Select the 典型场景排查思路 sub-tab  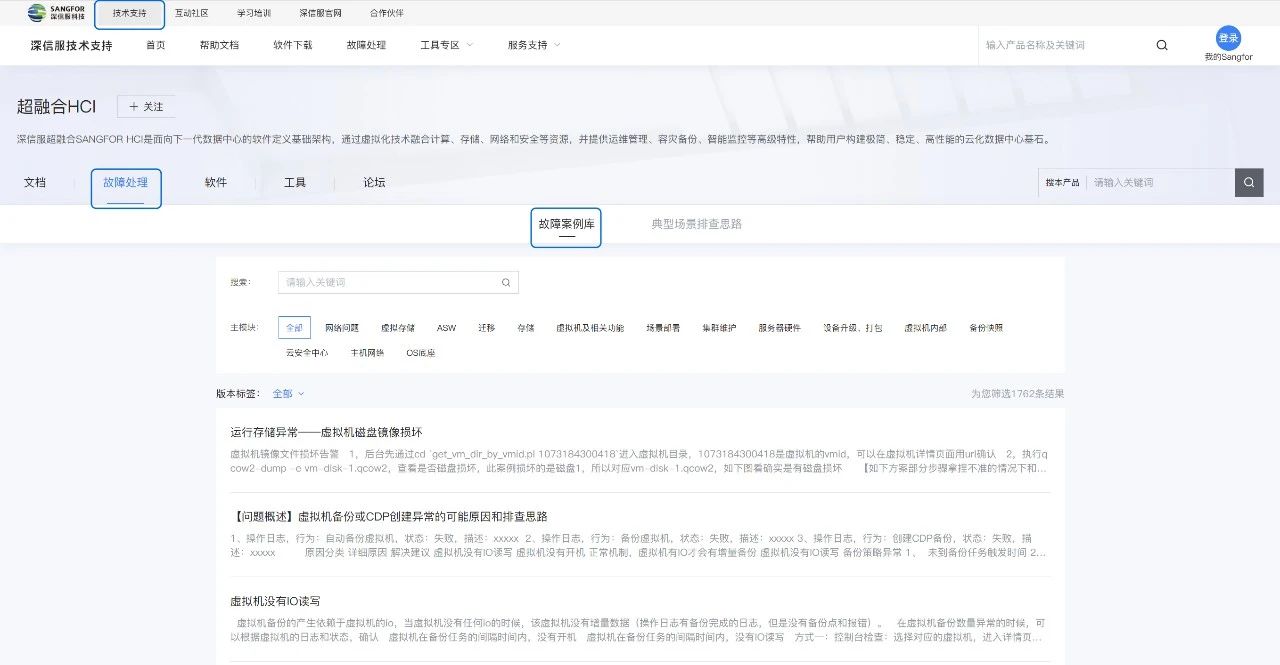(x=697, y=224)
